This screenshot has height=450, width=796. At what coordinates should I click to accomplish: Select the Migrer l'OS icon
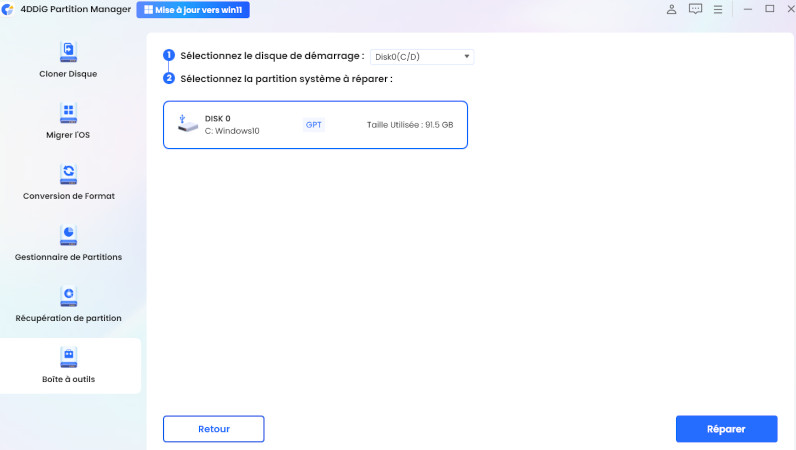click(x=68, y=113)
